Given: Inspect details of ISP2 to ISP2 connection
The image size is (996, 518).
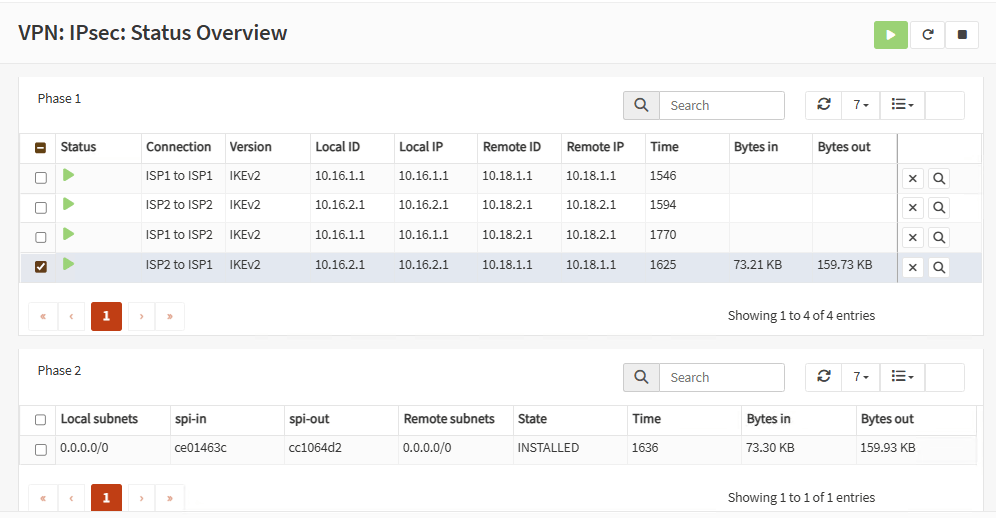Looking at the screenshot, I should pos(939,208).
